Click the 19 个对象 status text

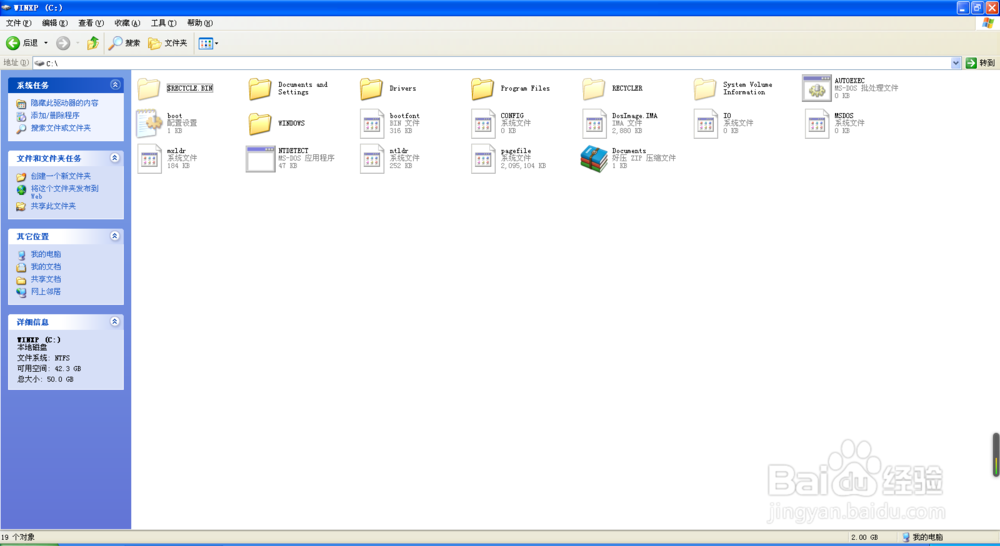(18, 537)
